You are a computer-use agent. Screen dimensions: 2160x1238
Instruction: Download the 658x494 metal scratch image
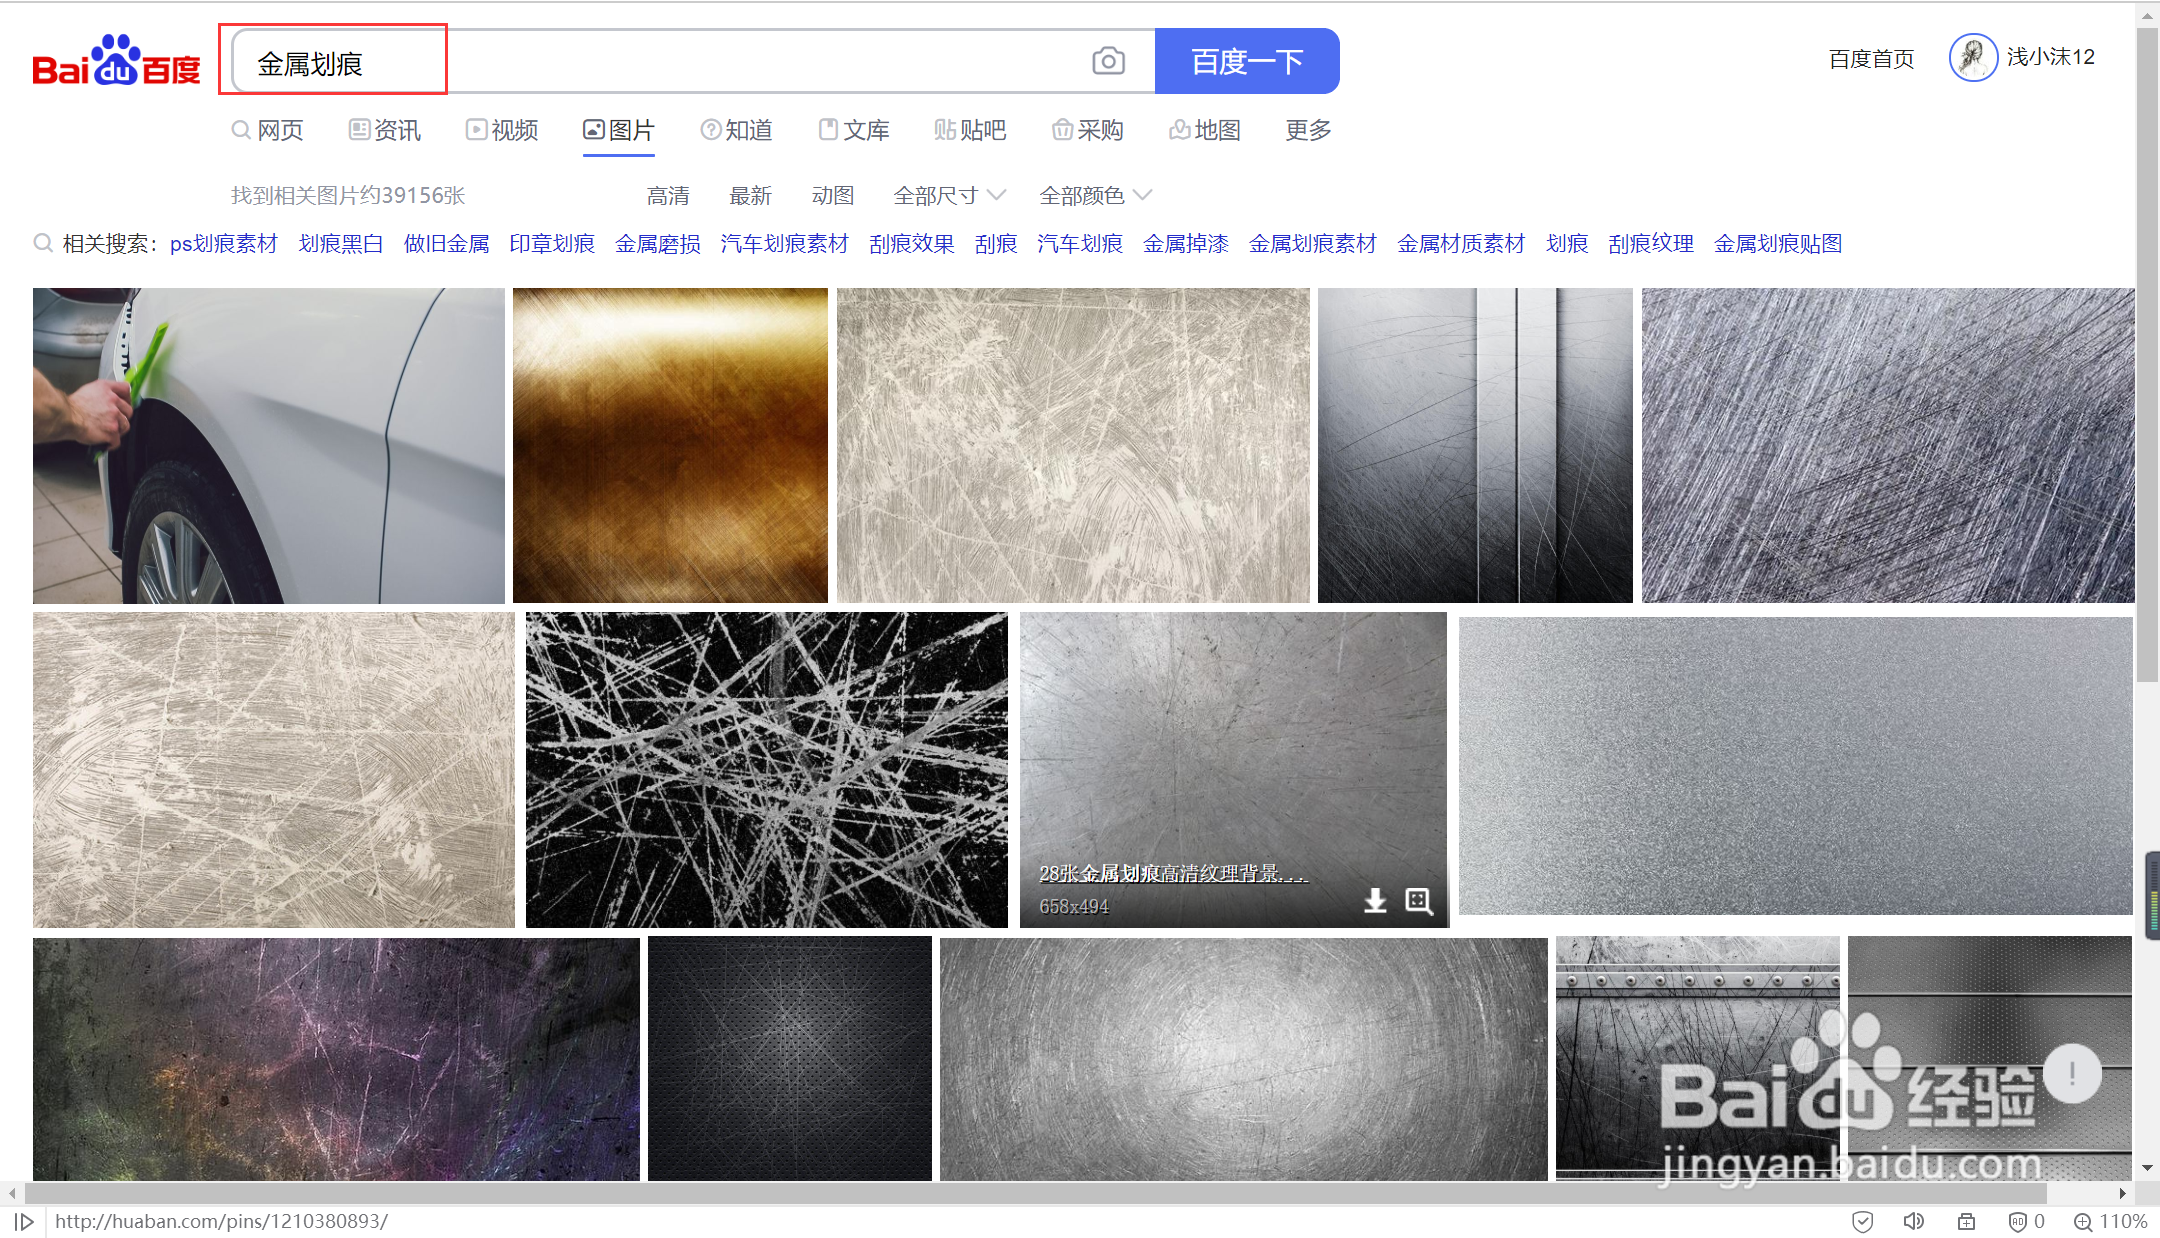(x=1375, y=901)
